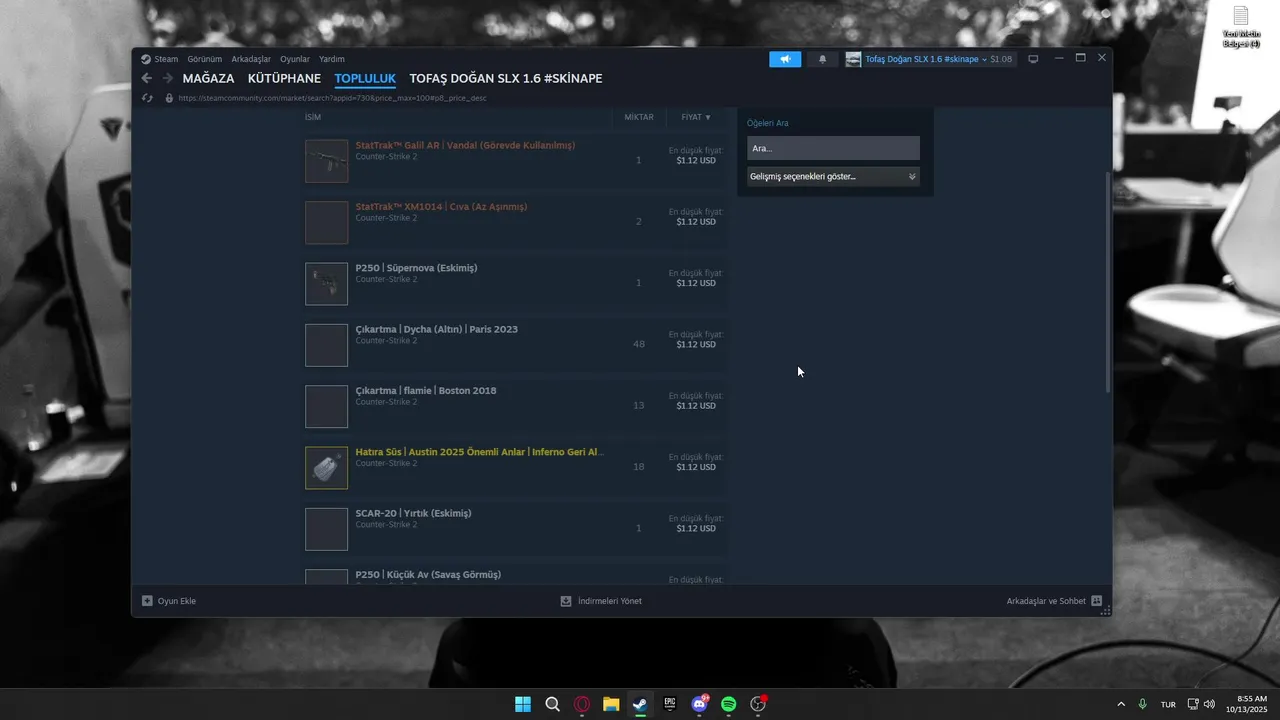Viewport: 1280px width, 720px height.
Task: Click the Ara... search input field
Action: (833, 148)
